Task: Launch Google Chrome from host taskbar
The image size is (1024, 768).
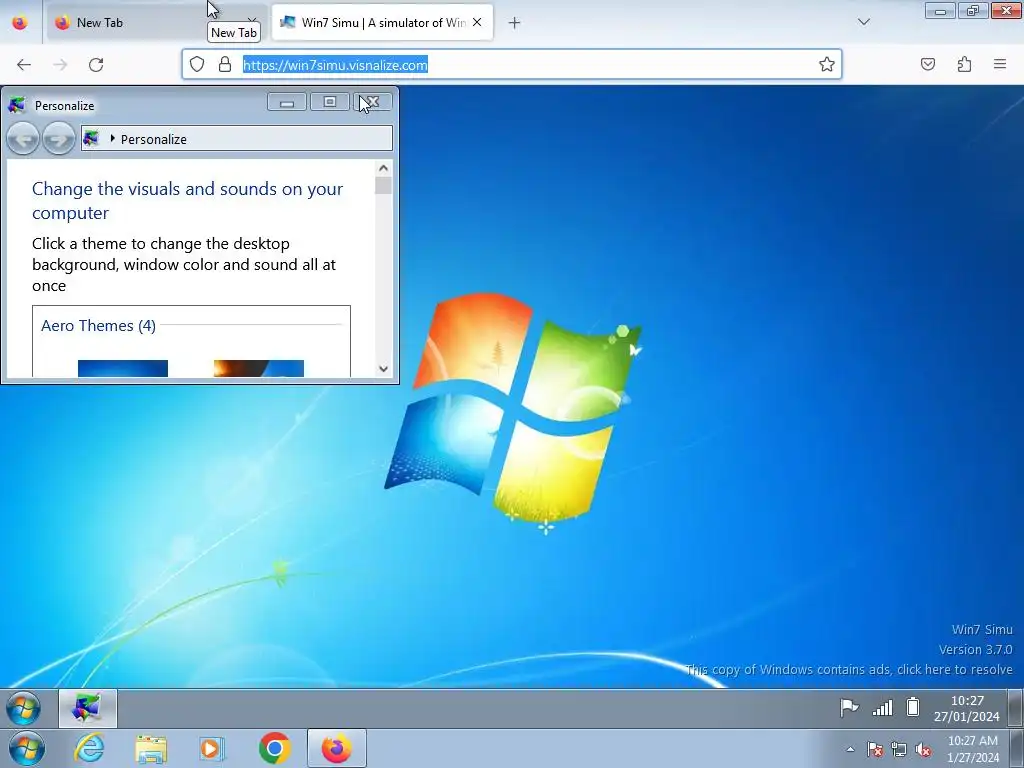Action: click(x=274, y=748)
